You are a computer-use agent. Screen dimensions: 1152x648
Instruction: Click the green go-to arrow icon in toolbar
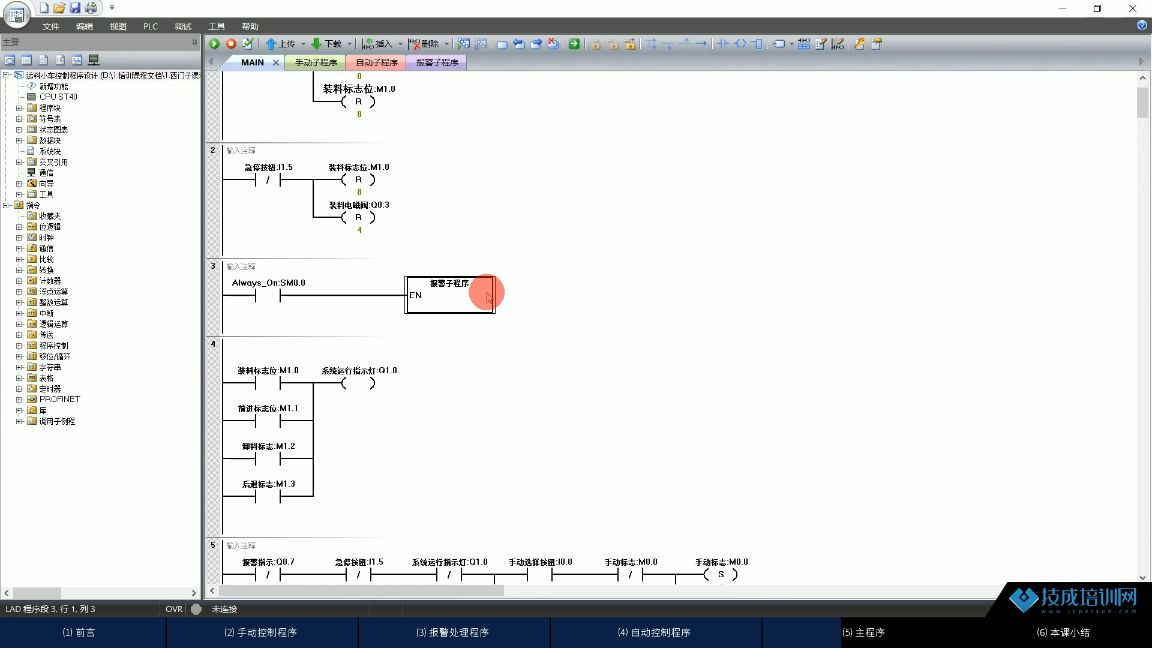pos(575,44)
